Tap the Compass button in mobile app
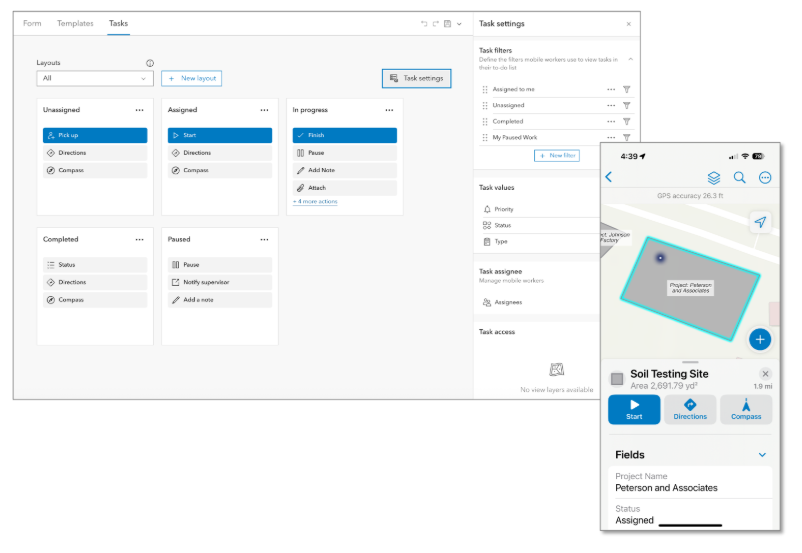 click(x=746, y=409)
